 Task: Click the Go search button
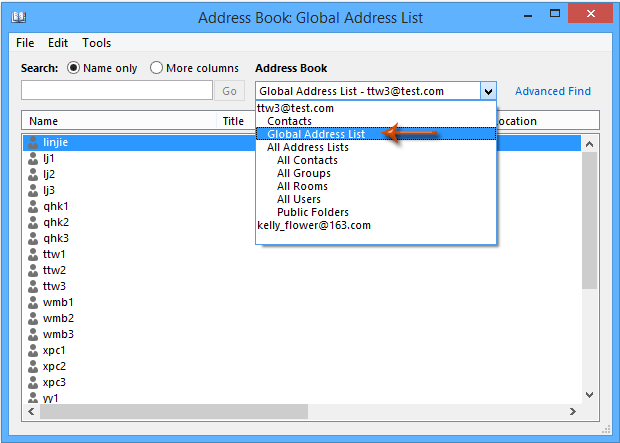pos(229,91)
